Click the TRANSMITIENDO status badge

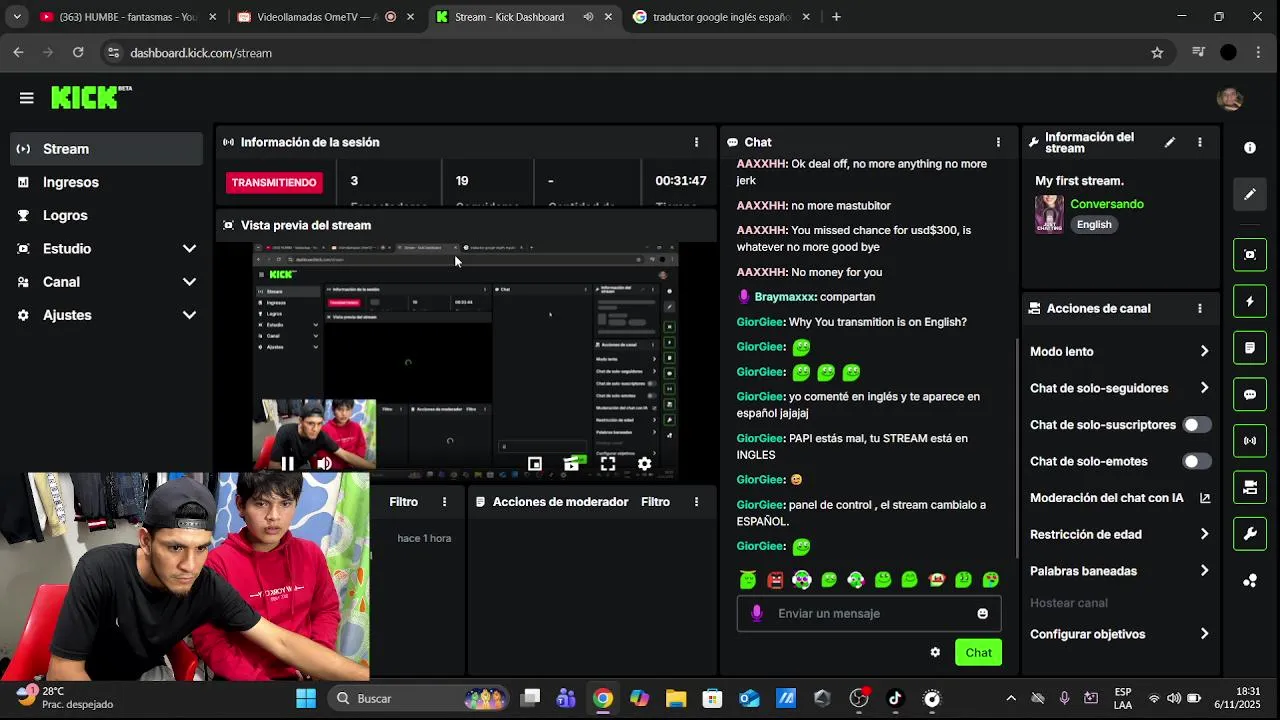pyautogui.click(x=274, y=182)
